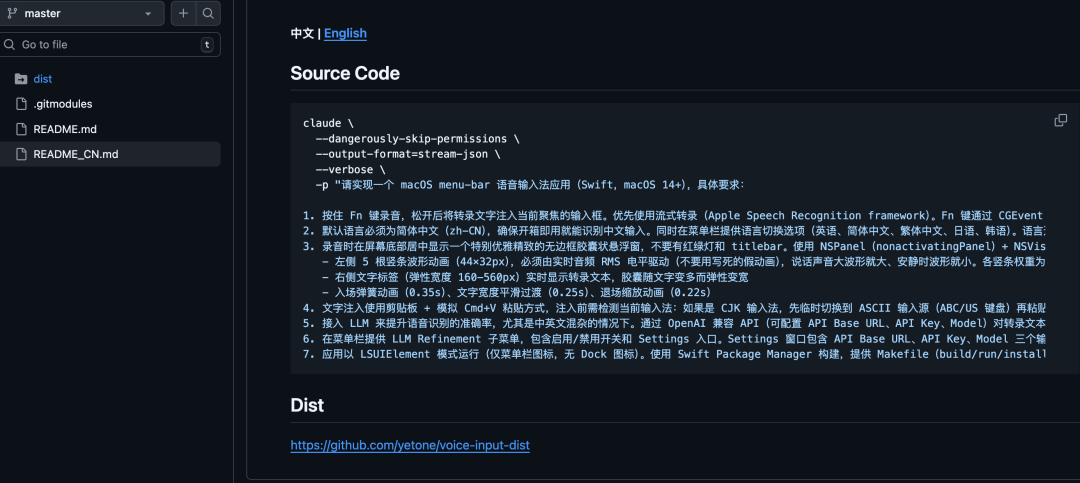
Task: Open the .gitmodules file
Action: [63, 104]
